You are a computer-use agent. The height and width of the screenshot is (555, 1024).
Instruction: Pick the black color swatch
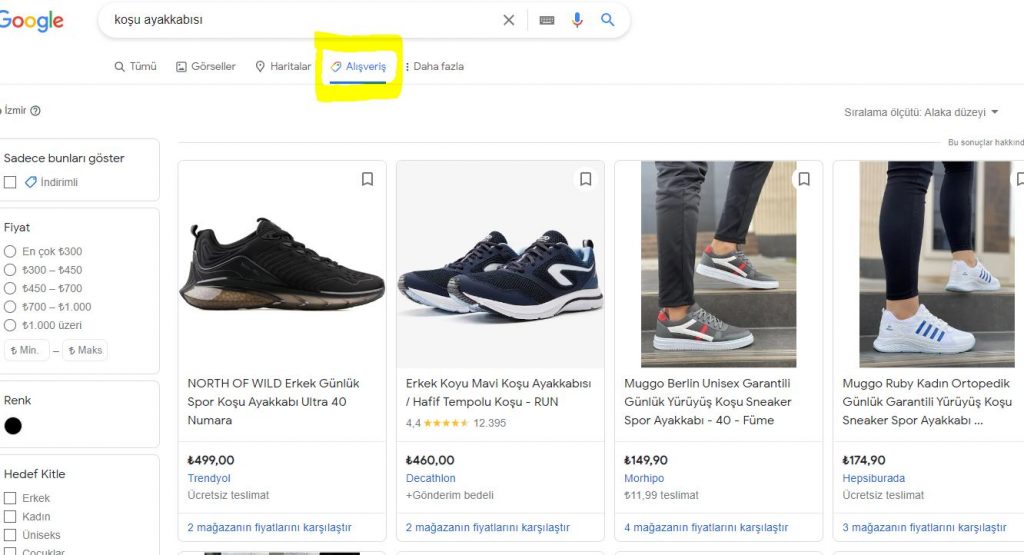click(13, 426)
